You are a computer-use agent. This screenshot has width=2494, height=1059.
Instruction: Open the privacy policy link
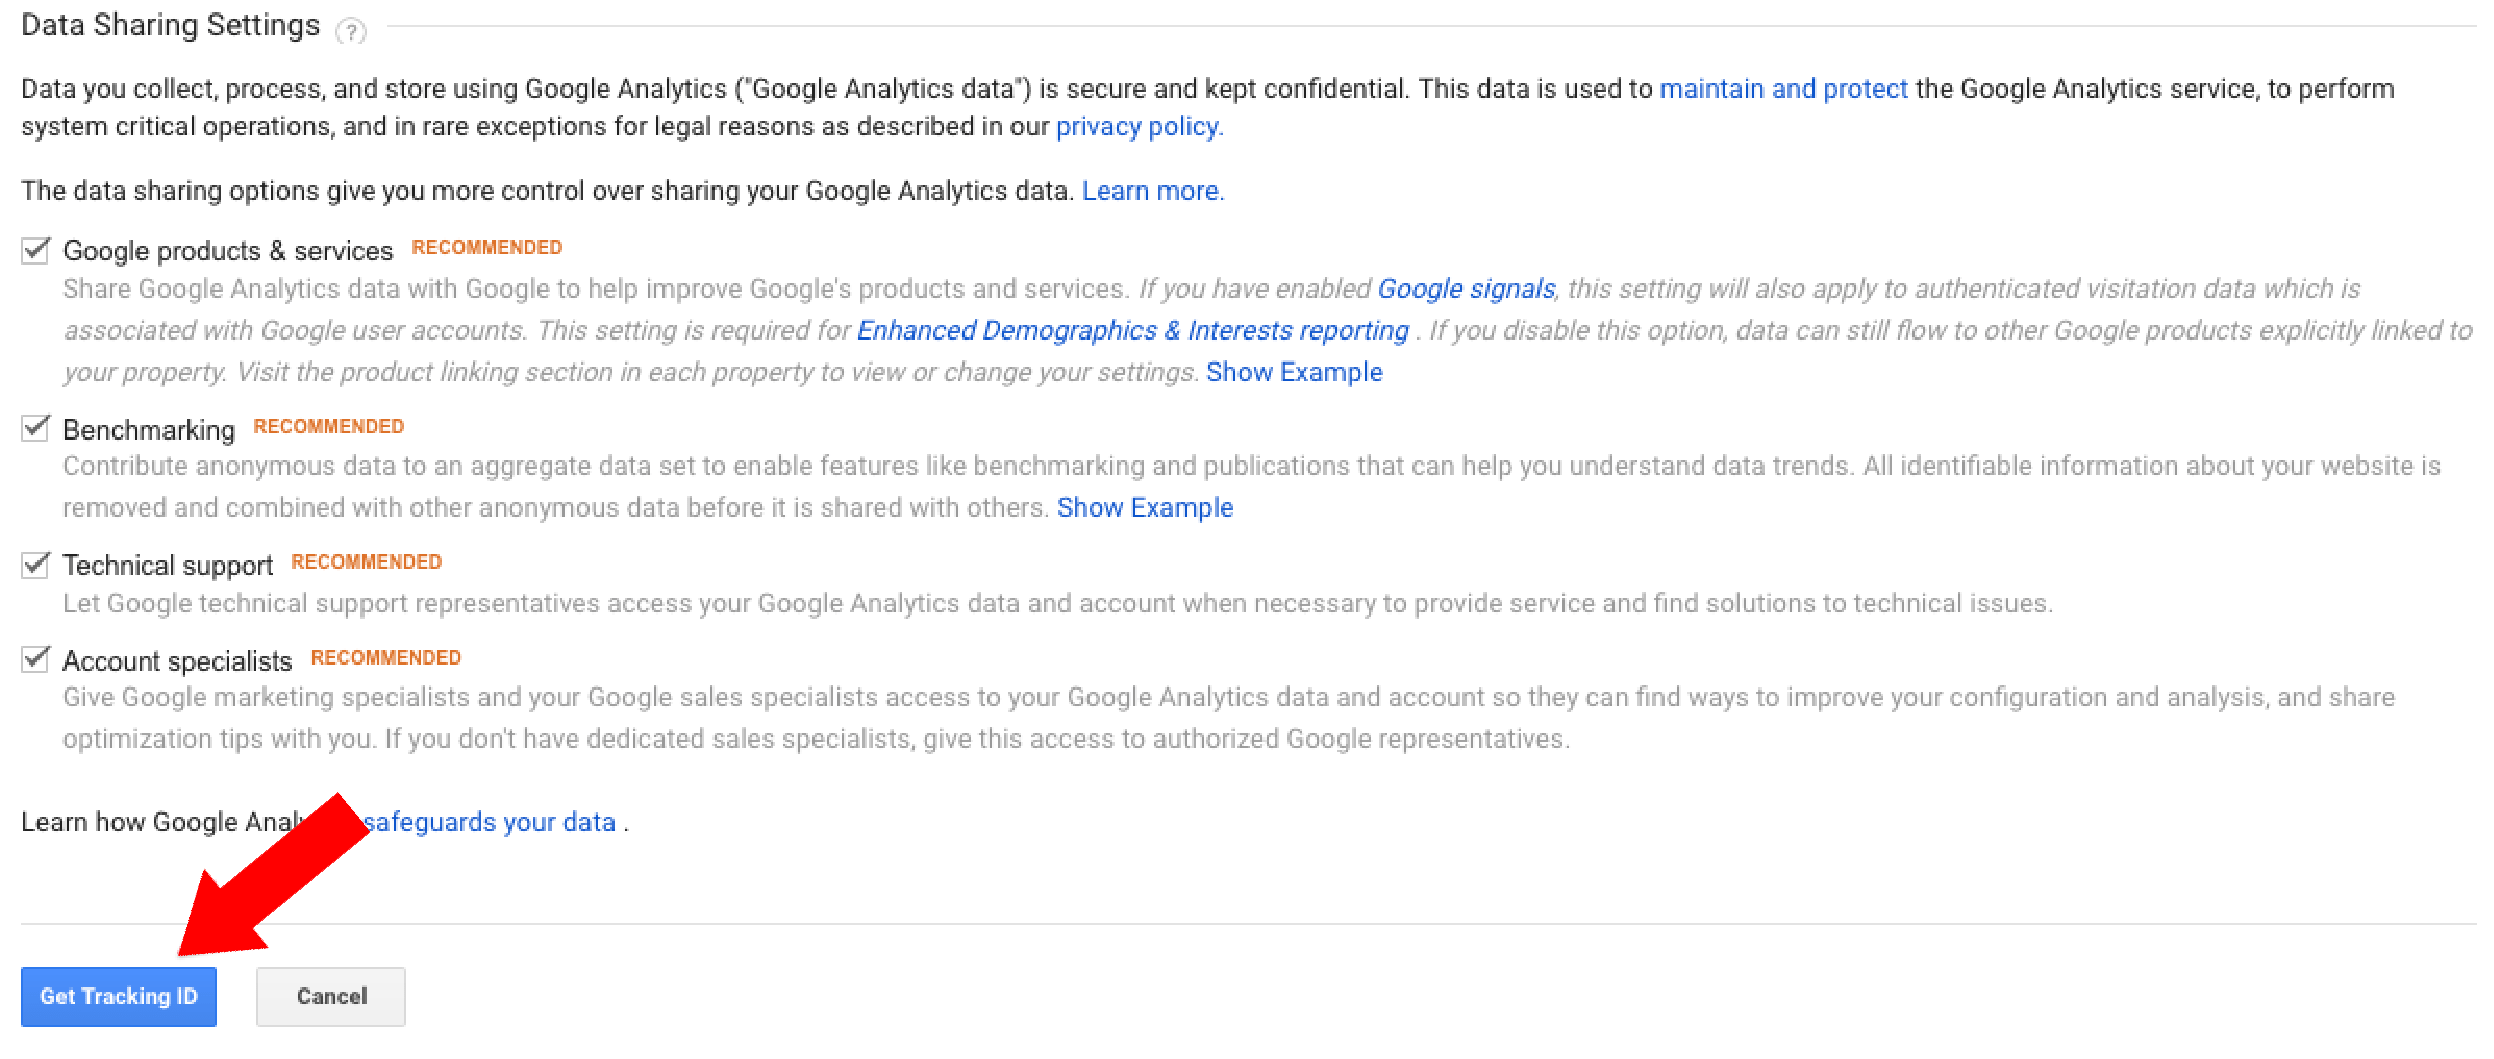1139,127
